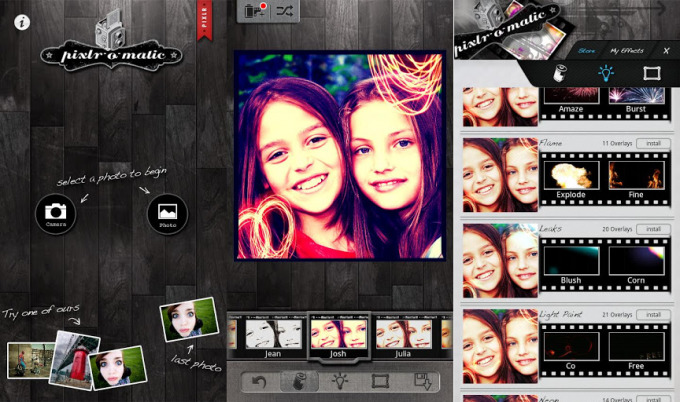Open the Camera capture button
Viewport: 680px width, 402px height.
pos(55,211)
